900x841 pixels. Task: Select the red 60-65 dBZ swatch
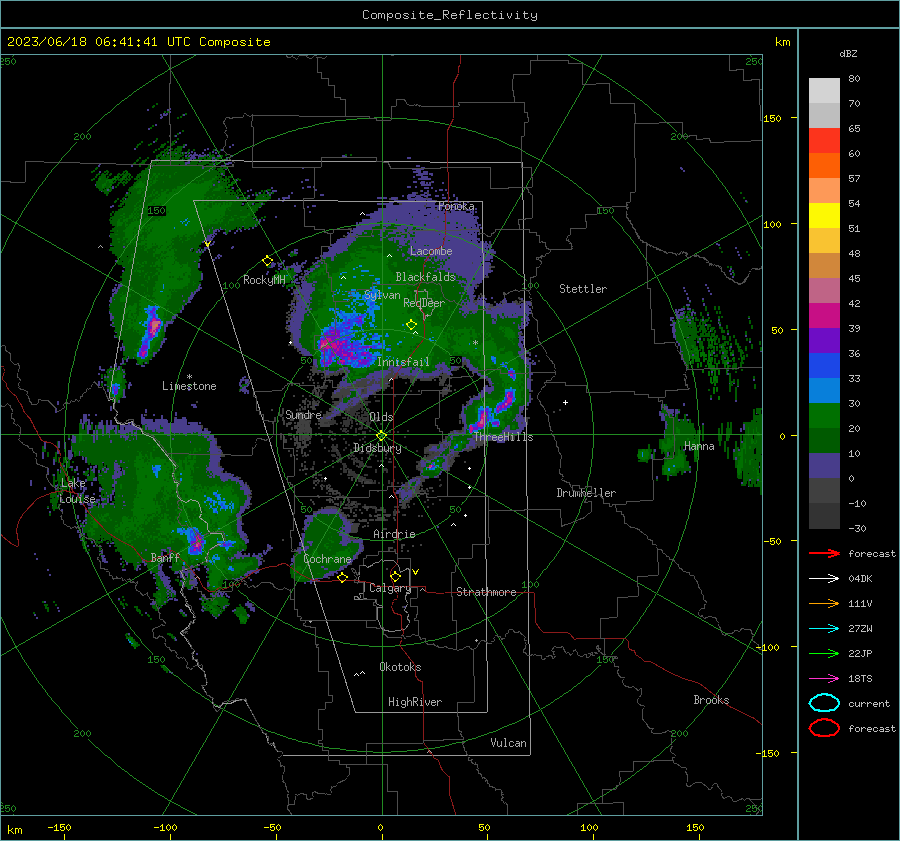824,140
